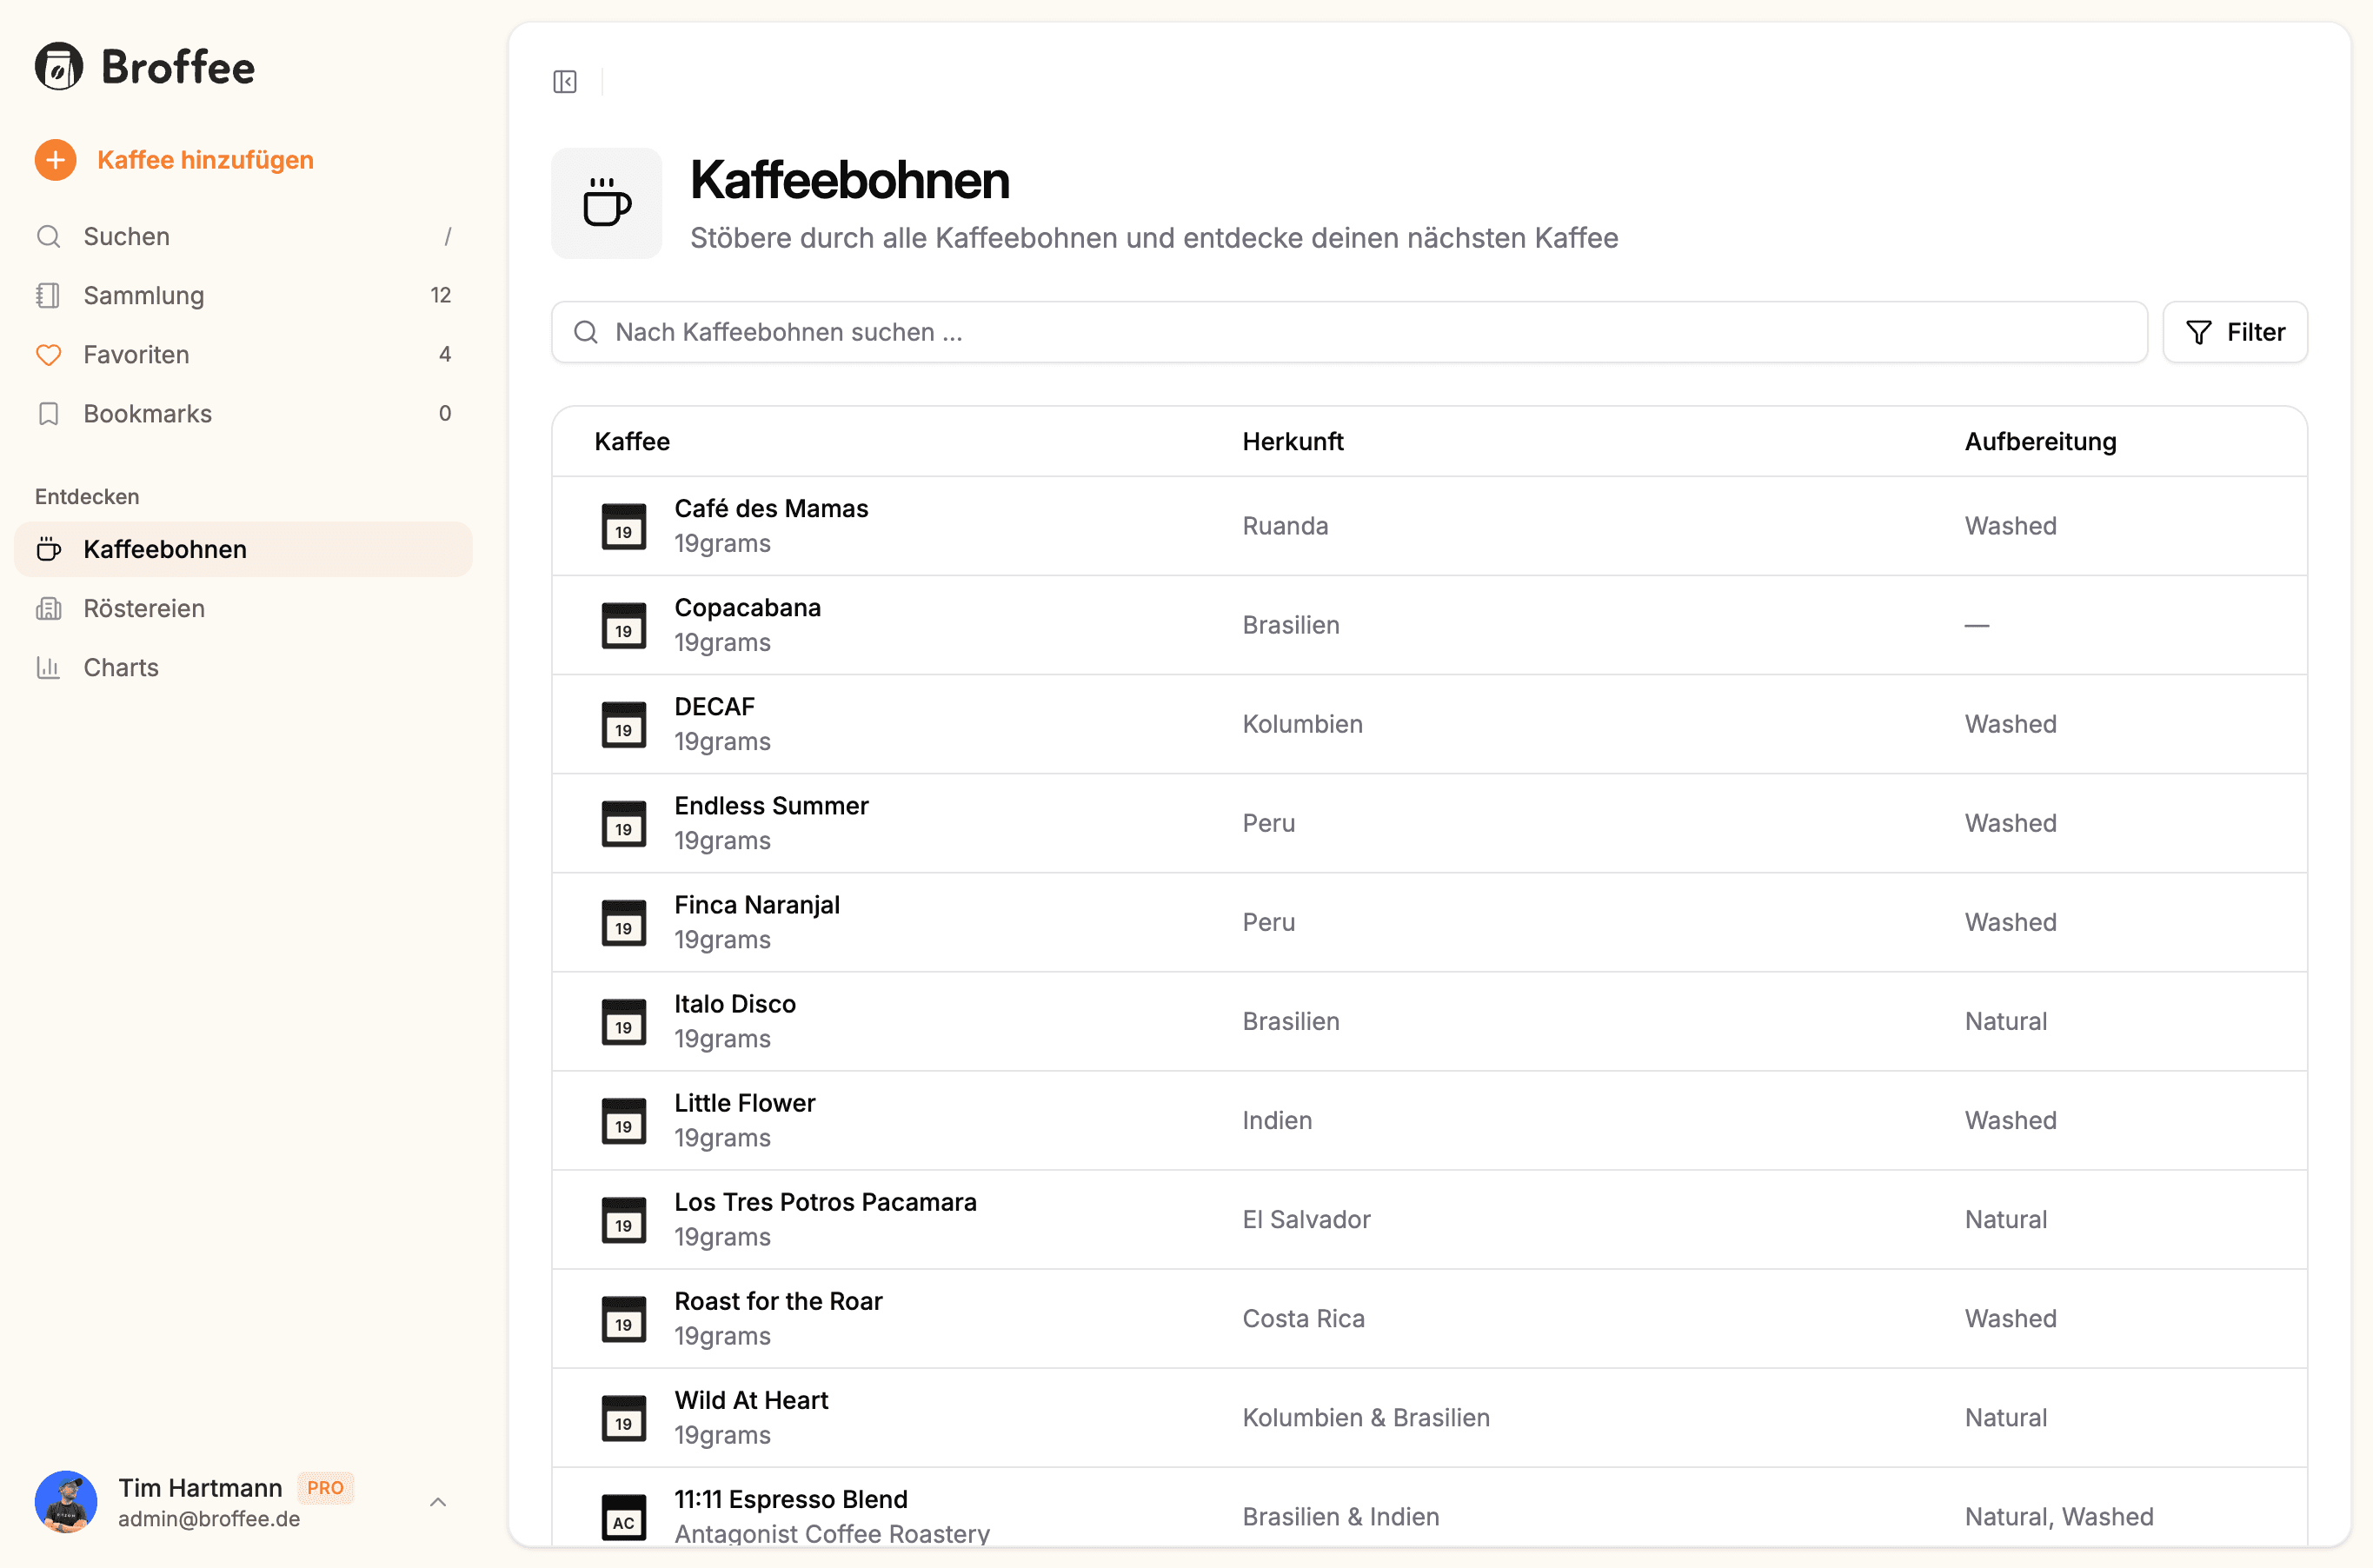Image resolution: width=2373 pixels, height=1568 pixels.
Task: Click the 19grams logo beside Café des Mamas
Action: (624, 526)
